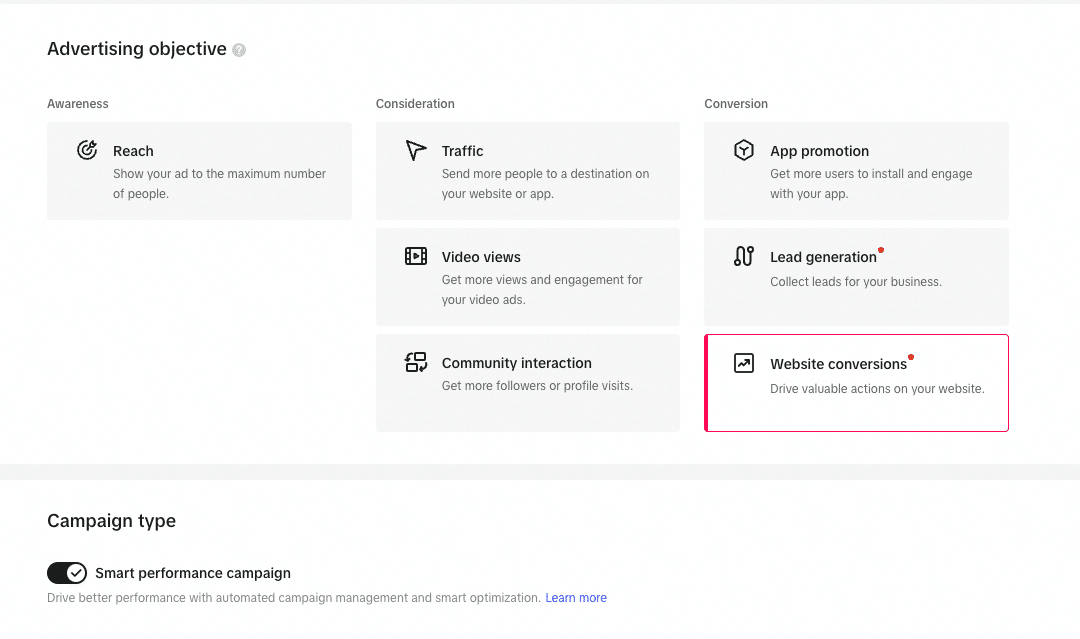Viewport: 1080px width, 639px height.
Task: Click the Traffic cursor arrow icon
Action: click(x=416, y=151)
